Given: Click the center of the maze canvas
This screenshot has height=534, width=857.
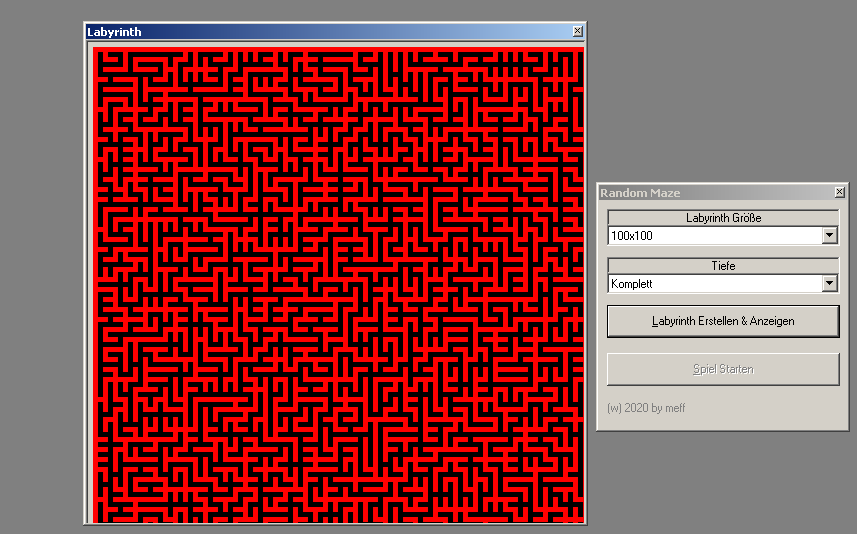Looking at the screenshot, I should click(x=338, y=284).
